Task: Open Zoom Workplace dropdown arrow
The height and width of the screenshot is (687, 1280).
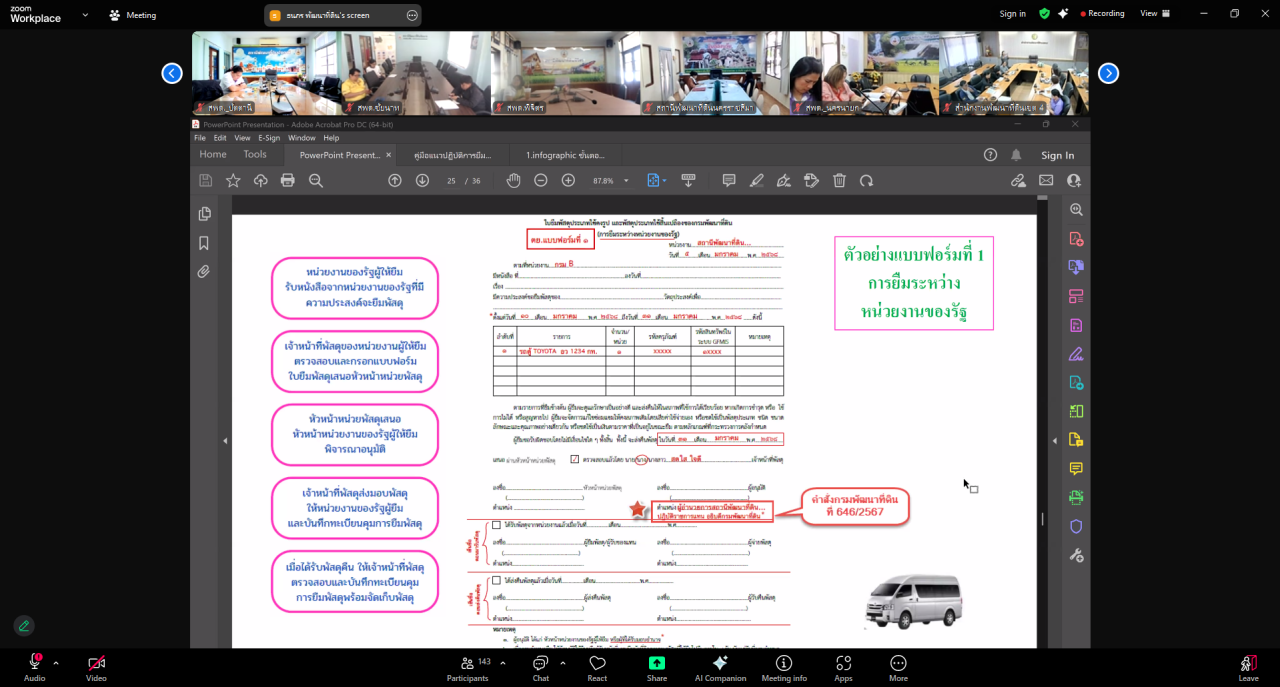Action: pos(85,15)
